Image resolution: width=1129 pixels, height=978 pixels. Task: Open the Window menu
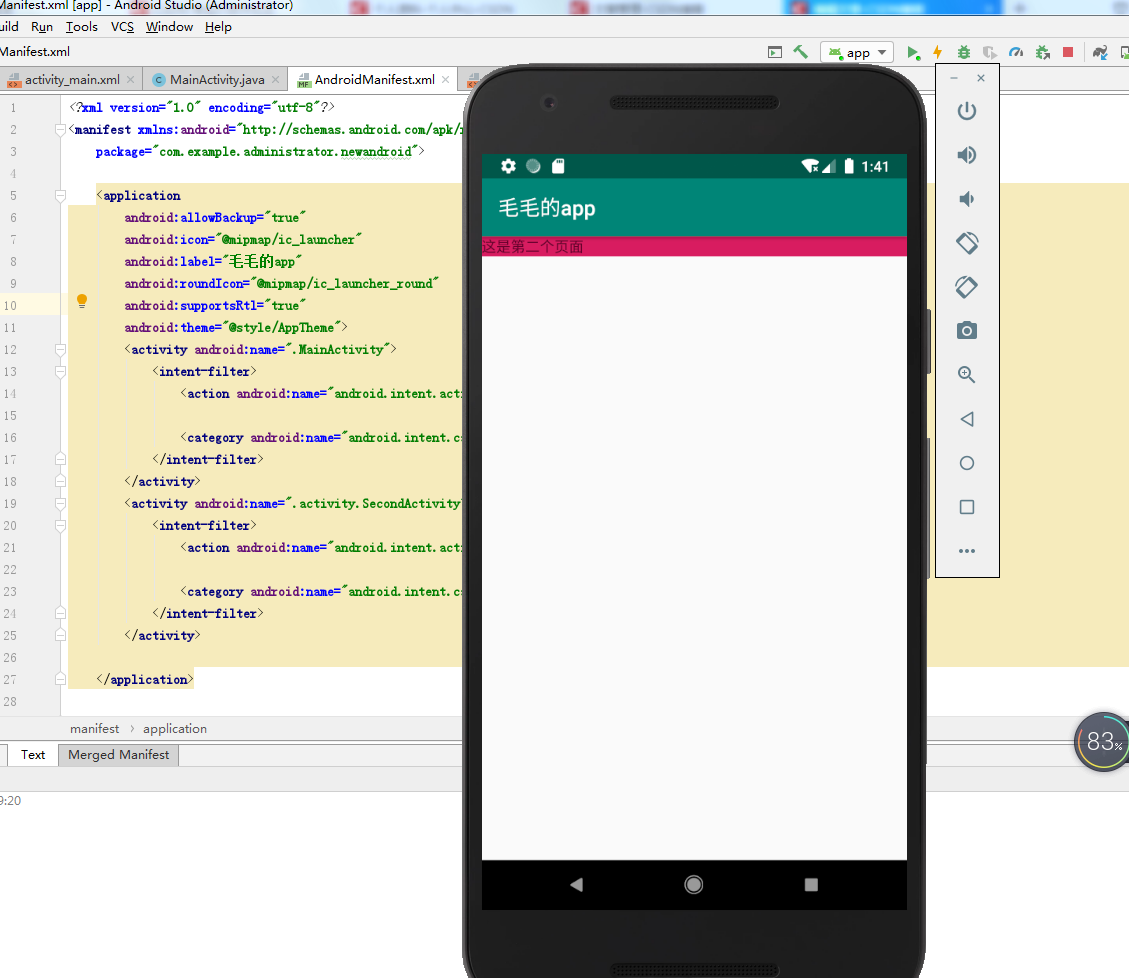[169, 27]
